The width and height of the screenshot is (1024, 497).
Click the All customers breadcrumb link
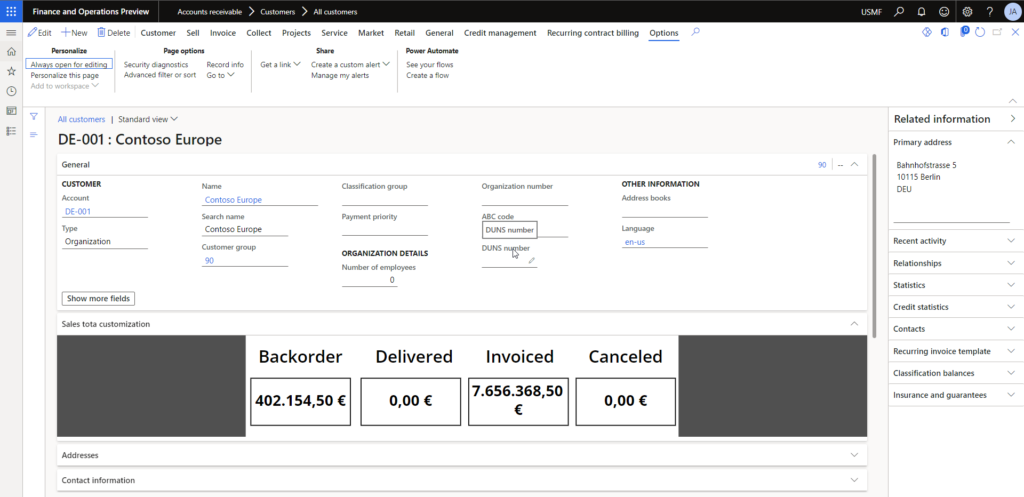(x=81, y=120)
